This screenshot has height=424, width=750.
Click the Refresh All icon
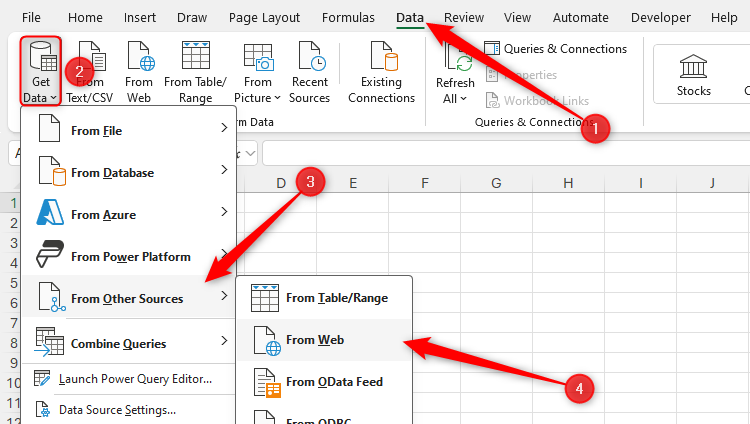coord(455,62)
